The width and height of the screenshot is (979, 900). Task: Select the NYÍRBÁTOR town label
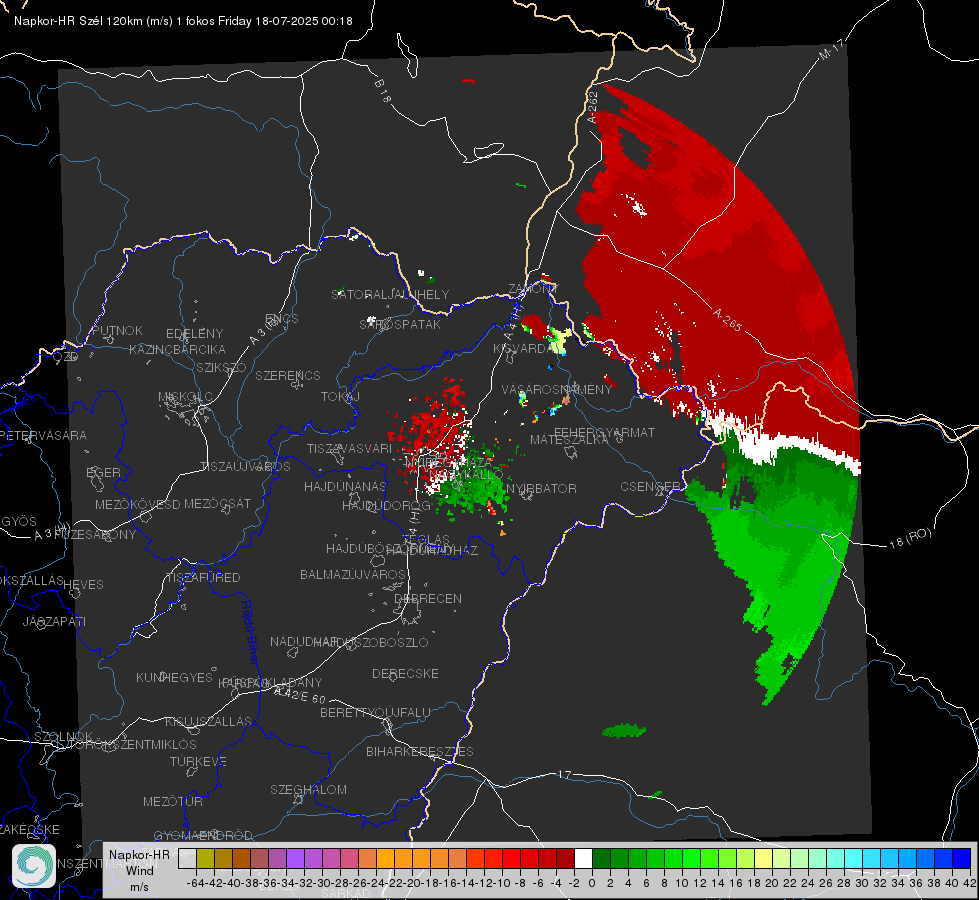pos(541,488)
